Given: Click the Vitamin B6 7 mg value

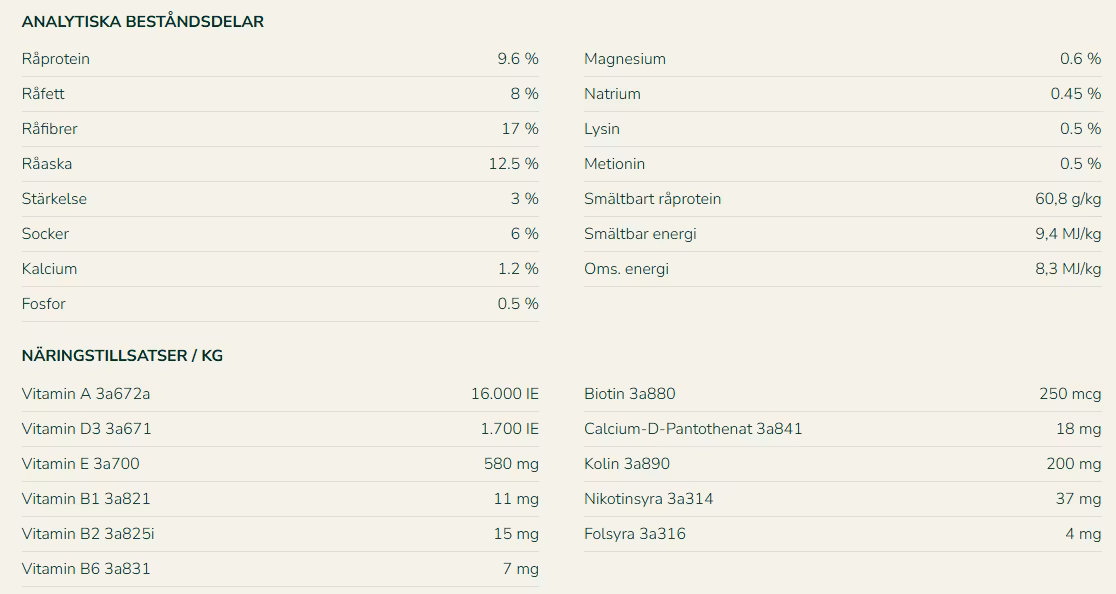Looking at the screenshot, I should (520, 569).
